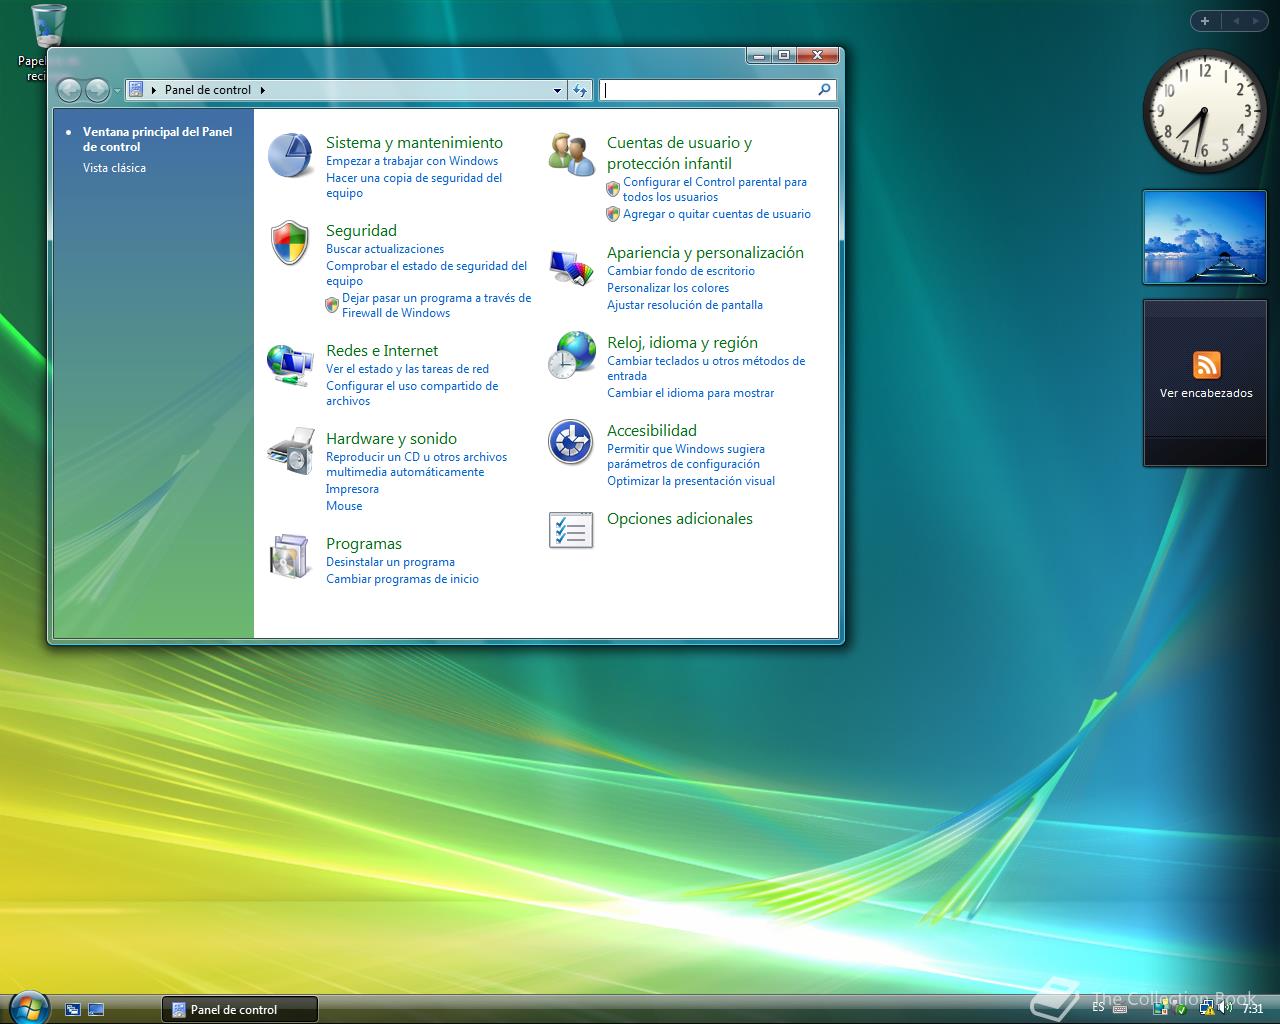The width and height of the screenshot is (1280, 1024).
Task: Click Panel de control taskbar button
Action: click(x=240, y=1009)
